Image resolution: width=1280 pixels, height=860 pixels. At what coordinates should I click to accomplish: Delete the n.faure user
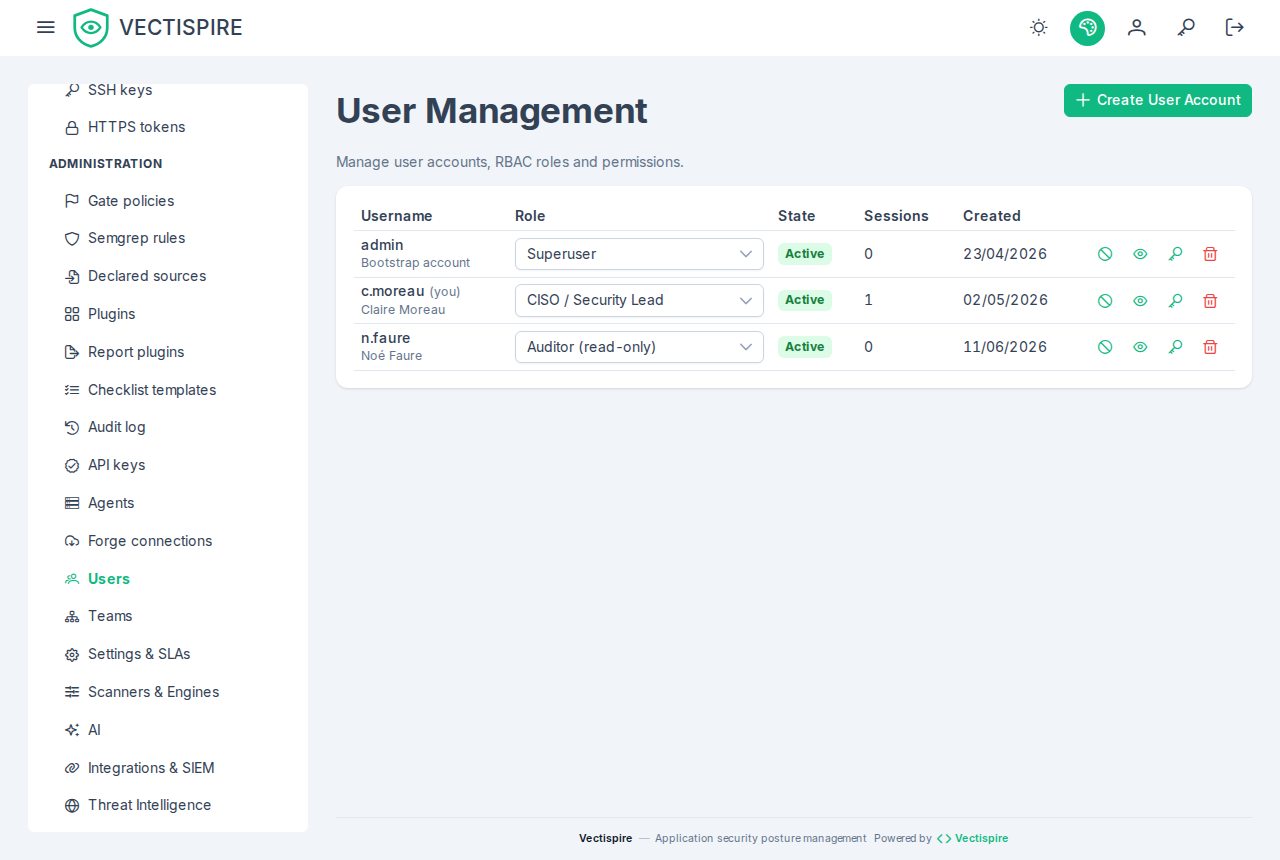coord(1210,347)
